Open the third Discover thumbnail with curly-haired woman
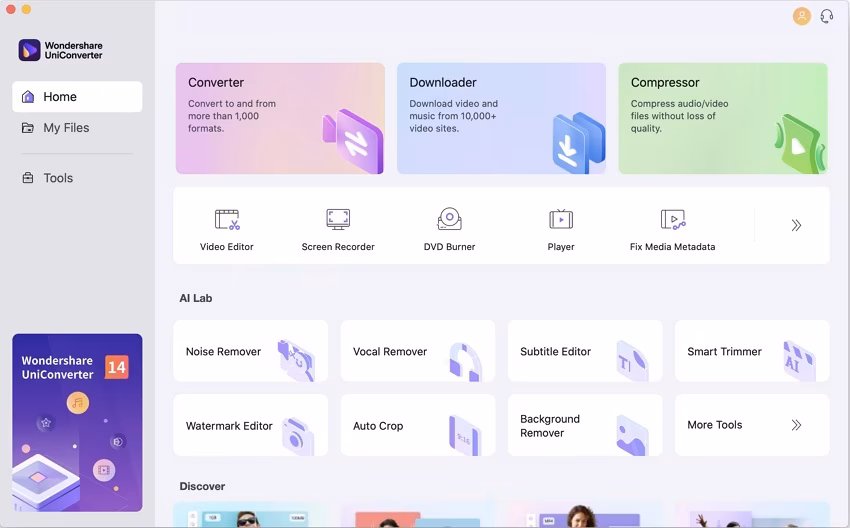 point(587,515)
